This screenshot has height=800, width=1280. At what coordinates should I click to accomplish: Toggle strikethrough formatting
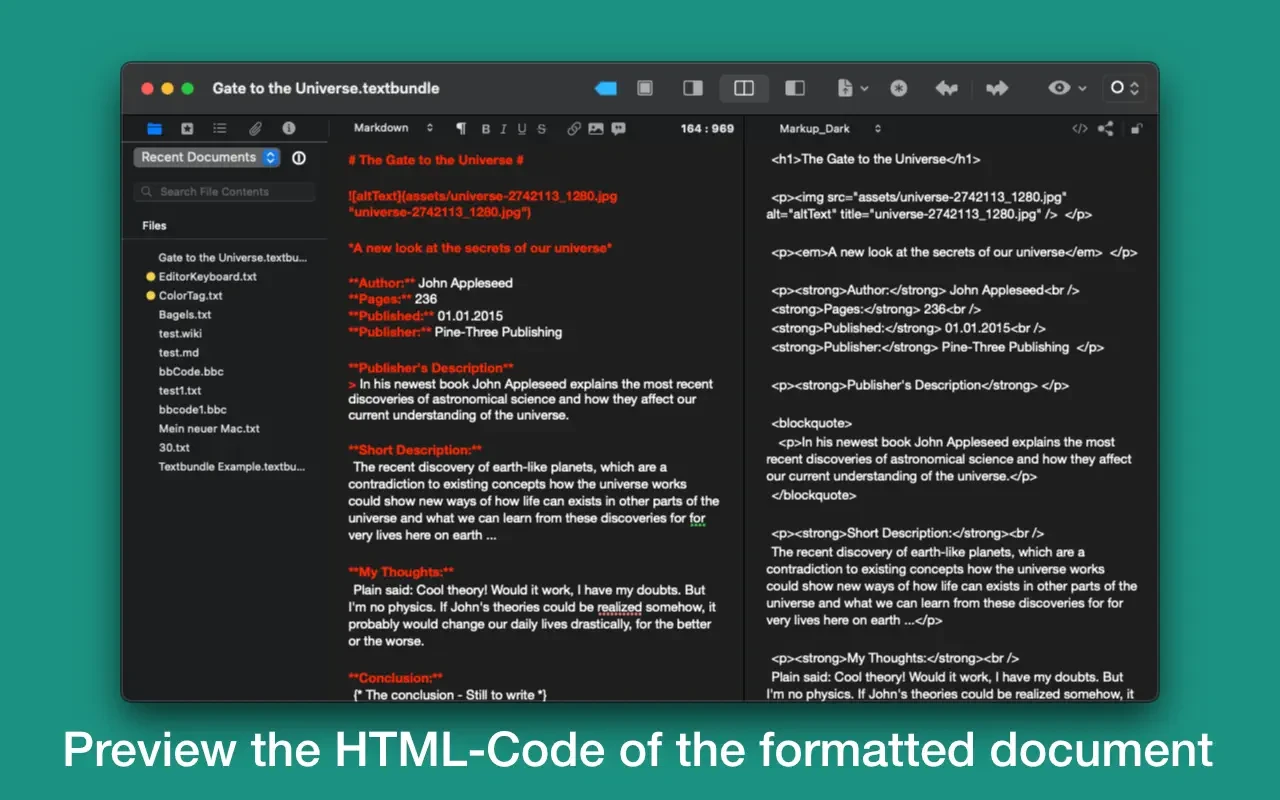(x=542, y=129)
